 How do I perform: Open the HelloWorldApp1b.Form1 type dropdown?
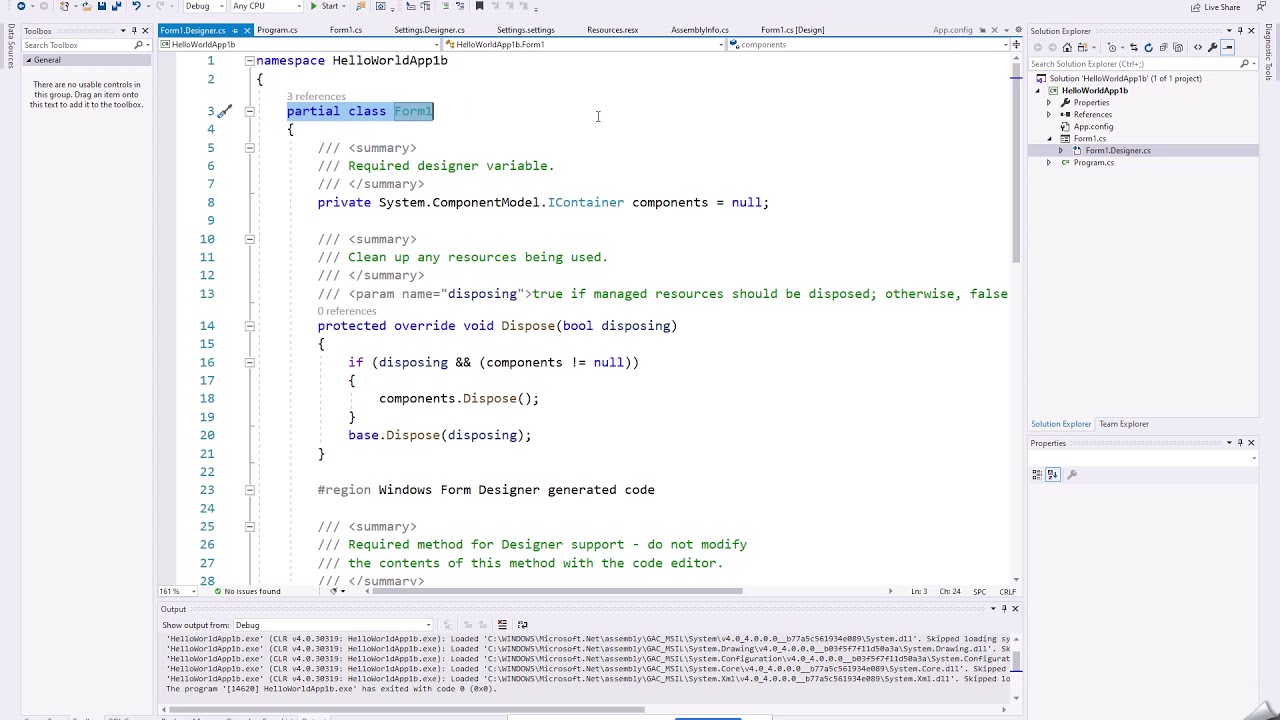(x=583, y=44)
